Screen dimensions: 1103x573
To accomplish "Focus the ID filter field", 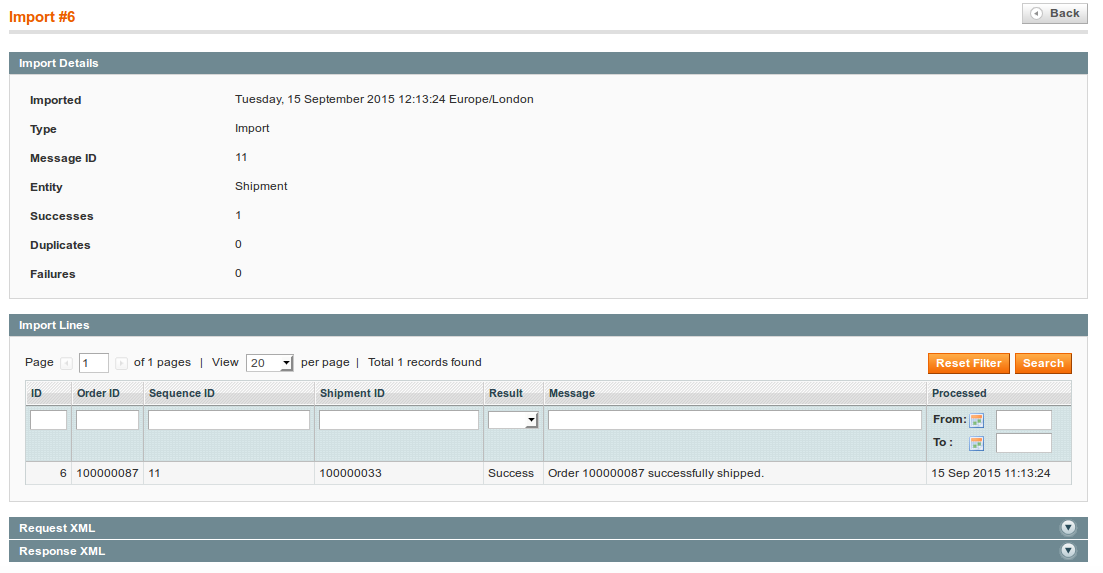I will coord(49,420).
